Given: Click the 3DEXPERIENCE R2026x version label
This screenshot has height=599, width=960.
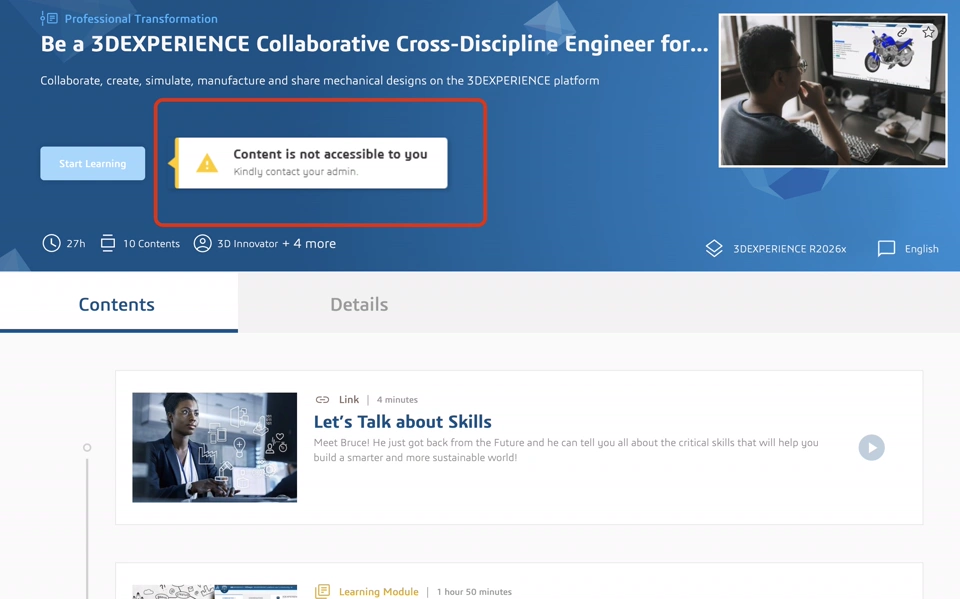Looking at the screenshot, I should (790, 249).
